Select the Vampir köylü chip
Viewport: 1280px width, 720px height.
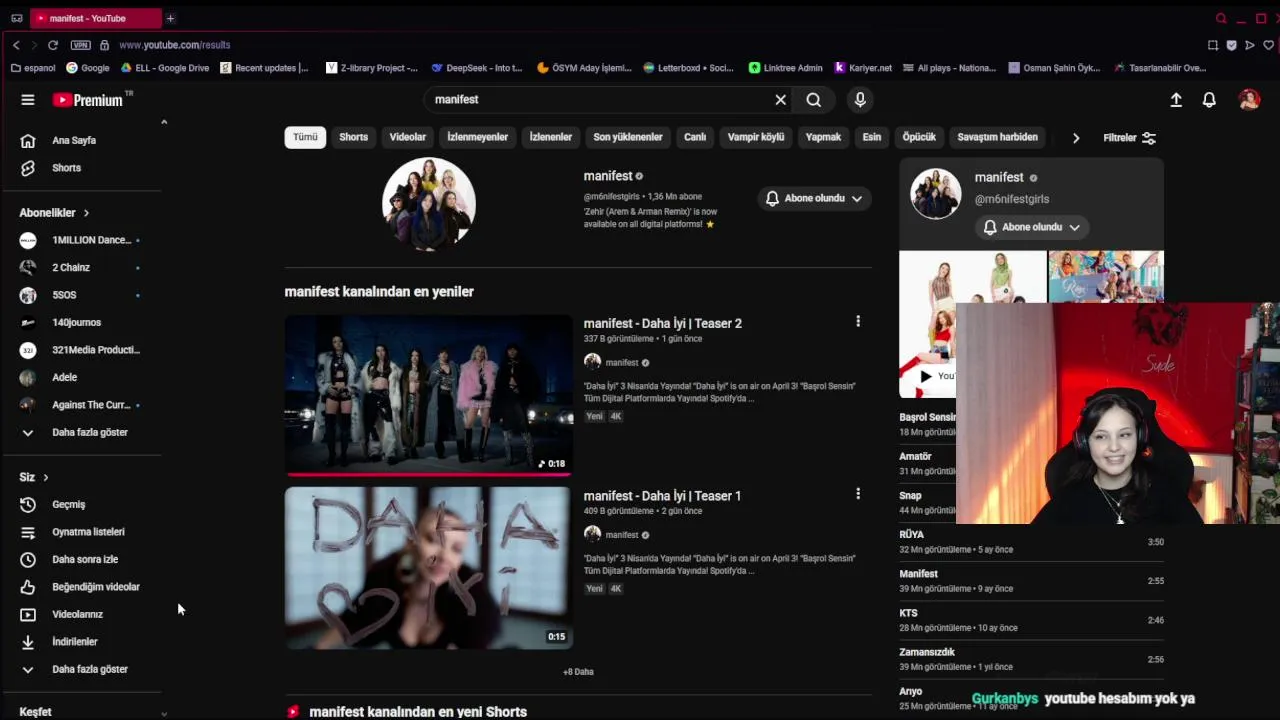pos(756,137)
